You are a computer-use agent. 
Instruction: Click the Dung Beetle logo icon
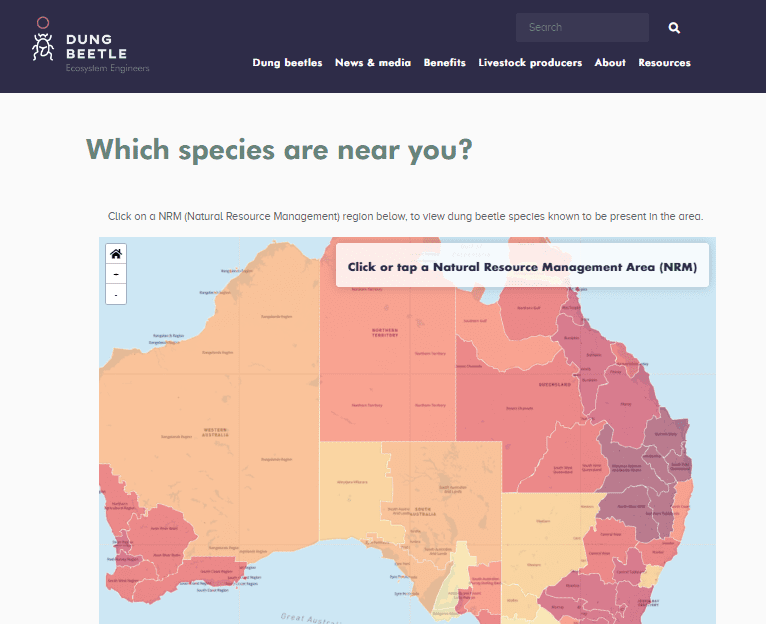(42, 40)
